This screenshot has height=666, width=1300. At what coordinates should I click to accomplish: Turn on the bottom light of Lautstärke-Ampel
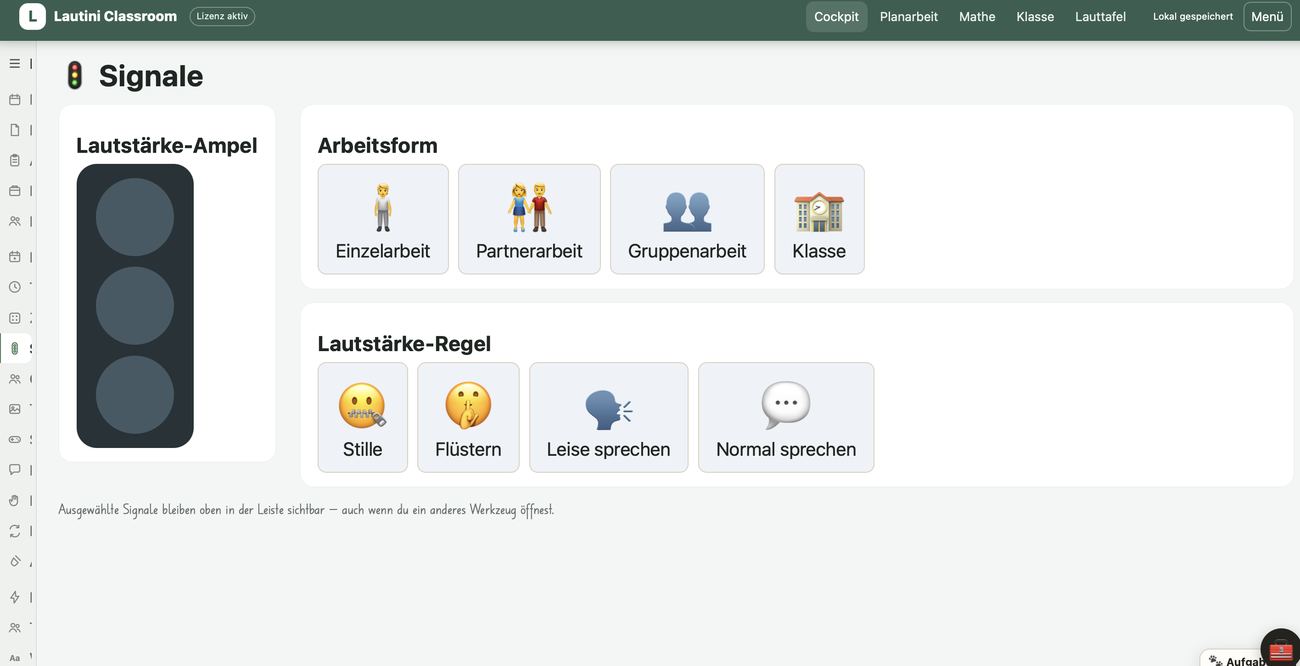tap(135, 395)
